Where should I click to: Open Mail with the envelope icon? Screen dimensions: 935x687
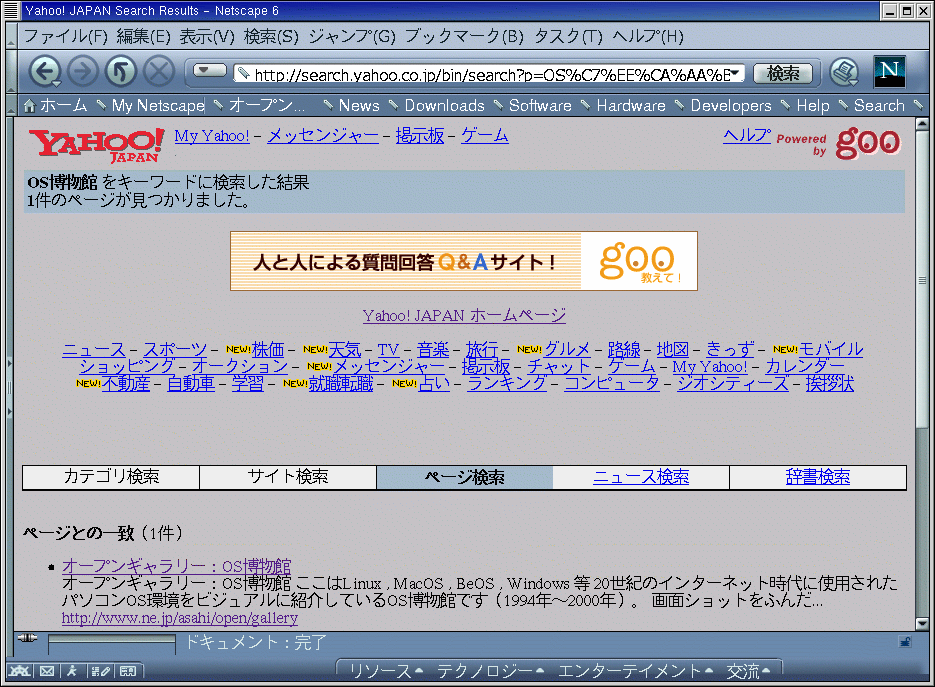47,671
